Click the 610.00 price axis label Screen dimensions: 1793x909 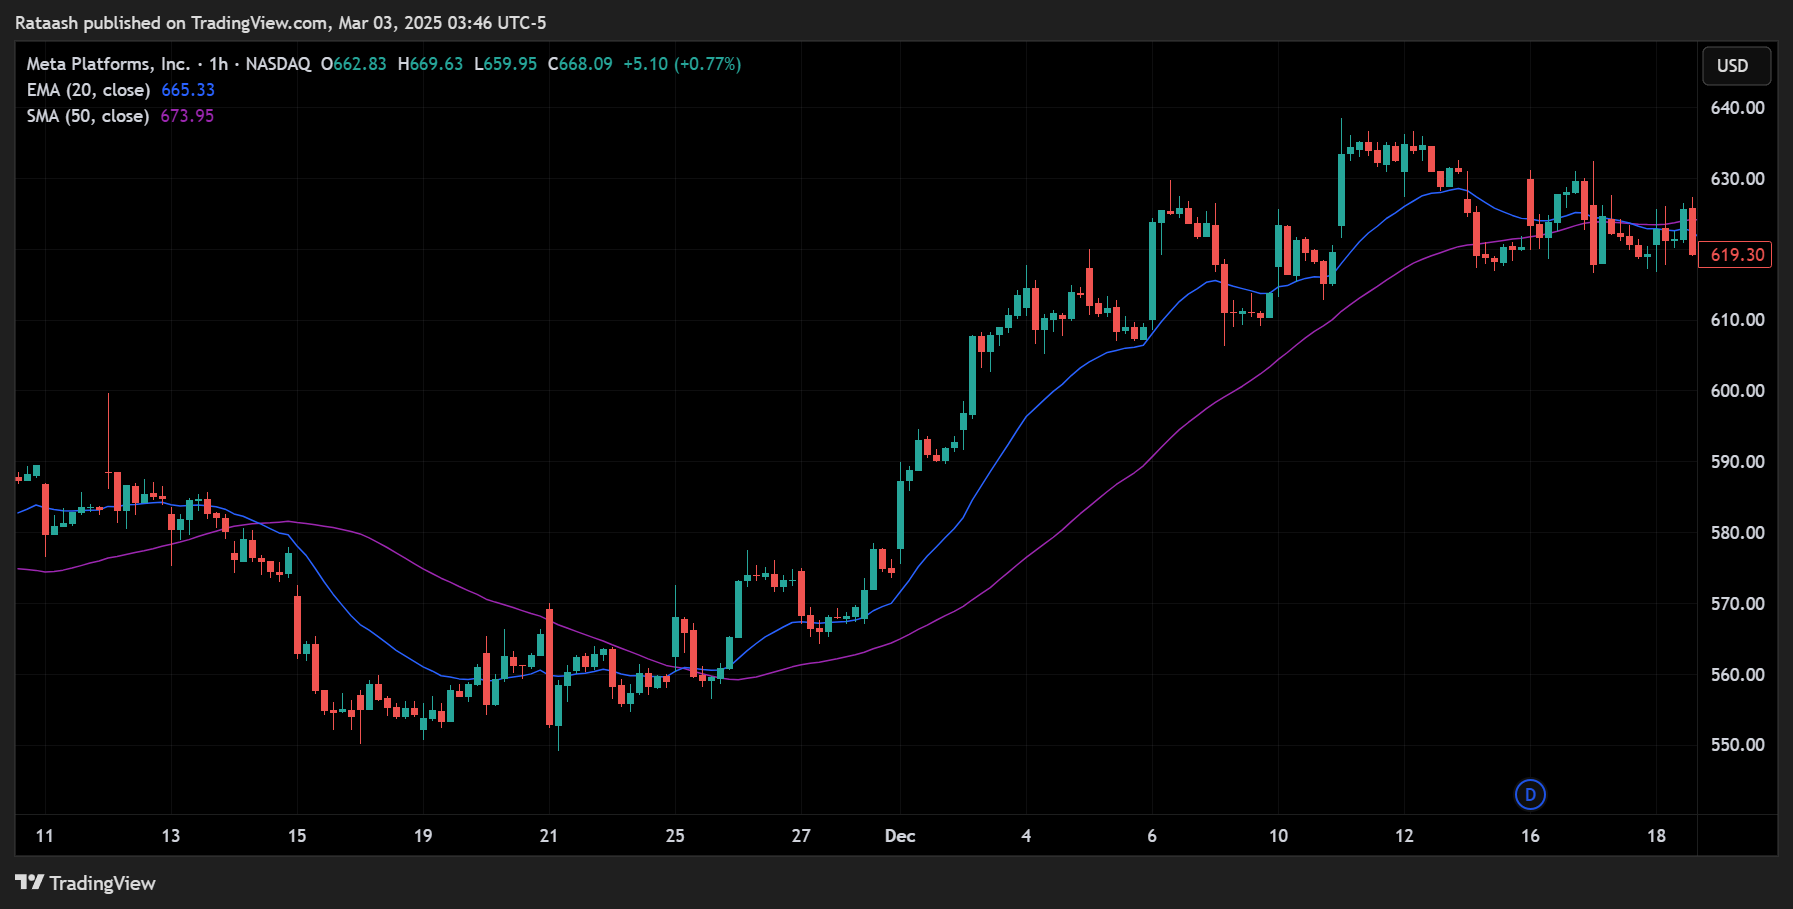pyautogui.click(x=1737, y=320)
